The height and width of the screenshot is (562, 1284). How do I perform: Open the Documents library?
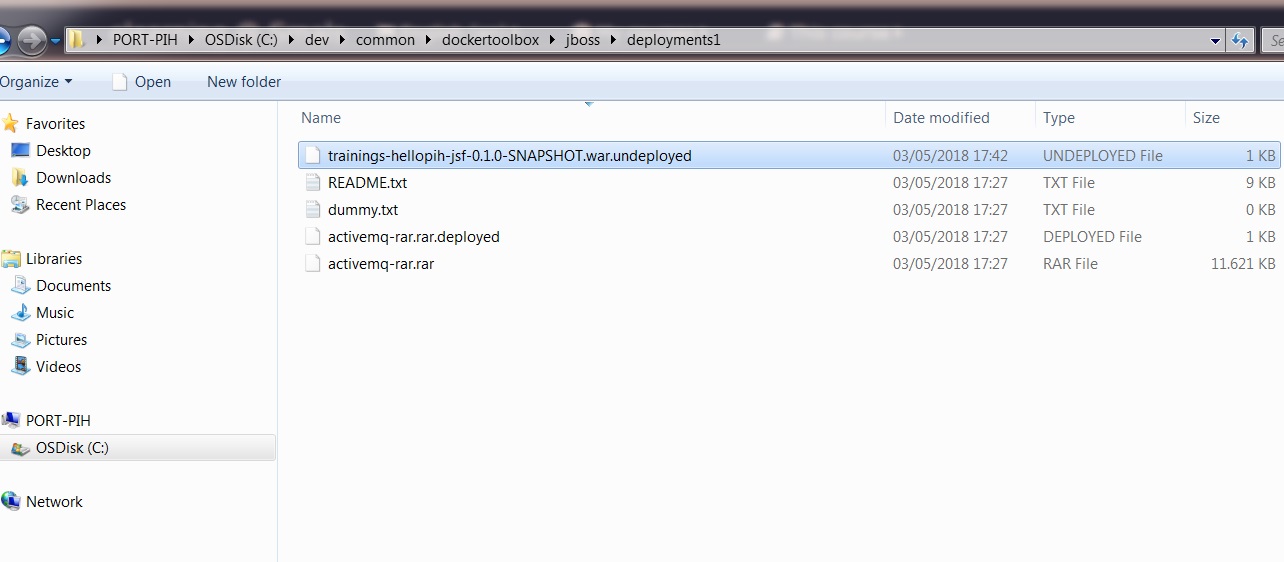pos(73,286)
